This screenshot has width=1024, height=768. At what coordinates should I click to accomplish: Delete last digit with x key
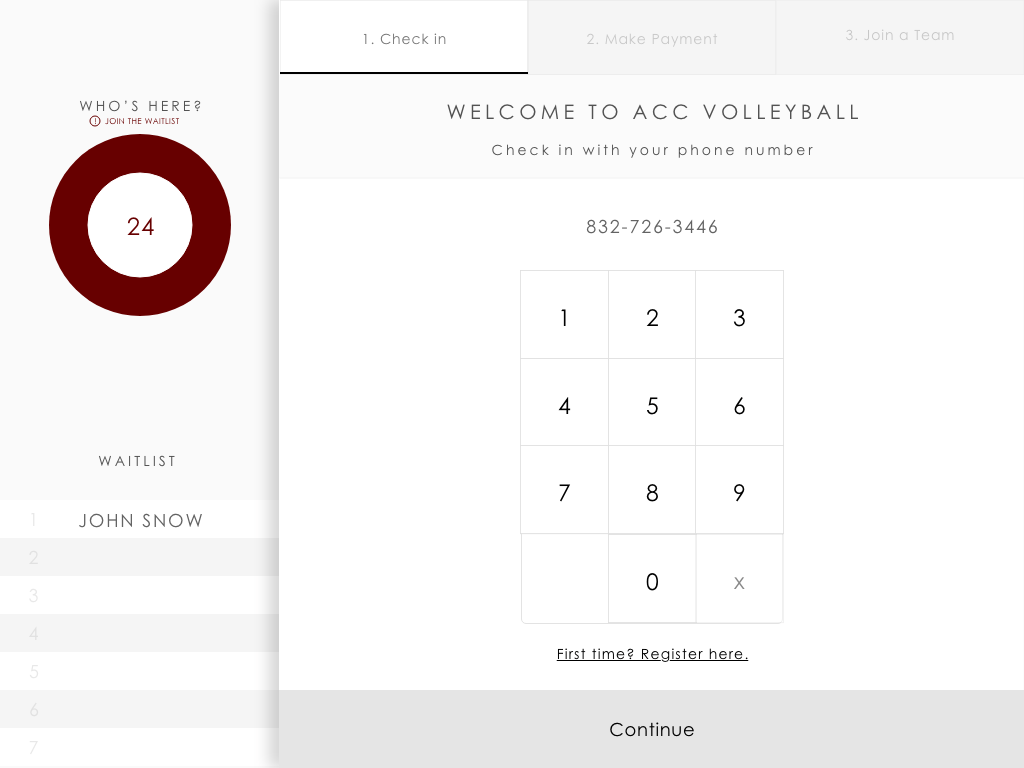tap(739, 579)
